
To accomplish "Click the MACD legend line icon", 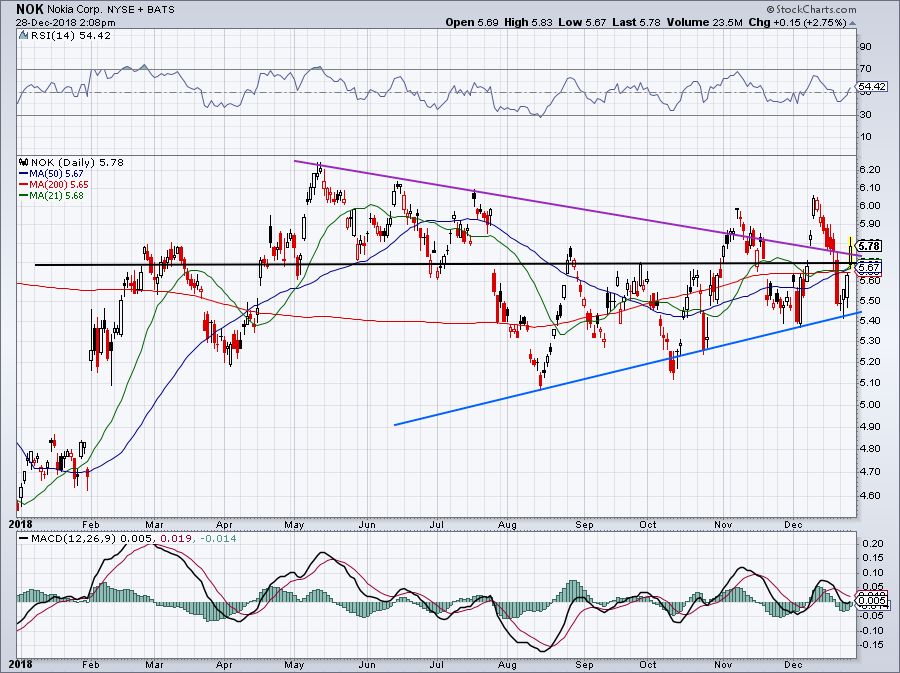I will tap(24, 539).
